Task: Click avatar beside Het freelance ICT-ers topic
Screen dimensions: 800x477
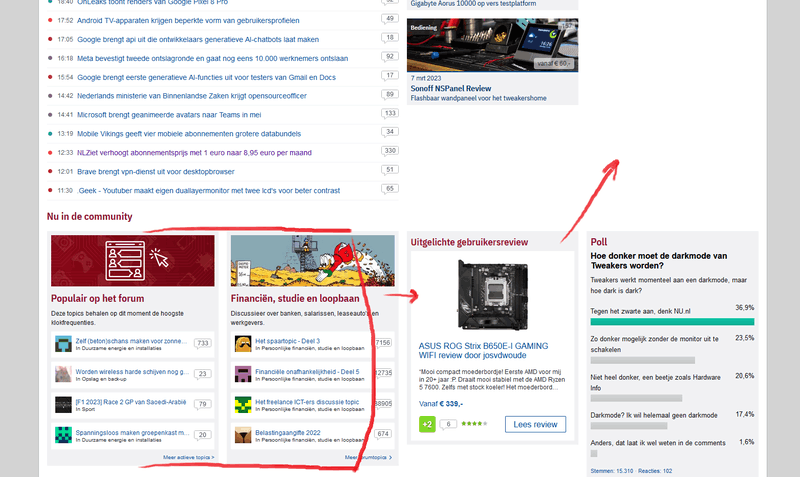Action: coord(243,405)
